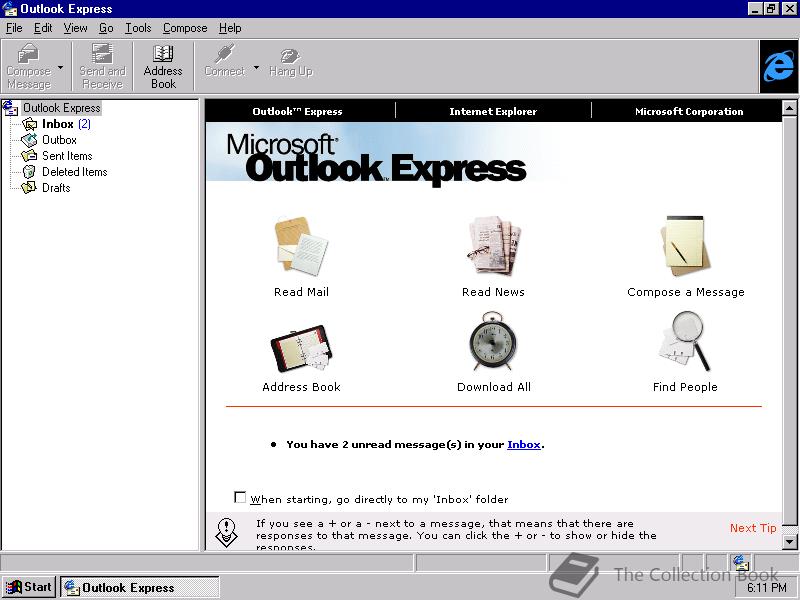Click the Send and Receive toolbar icon
800x600 pixels.
[102, 53]
